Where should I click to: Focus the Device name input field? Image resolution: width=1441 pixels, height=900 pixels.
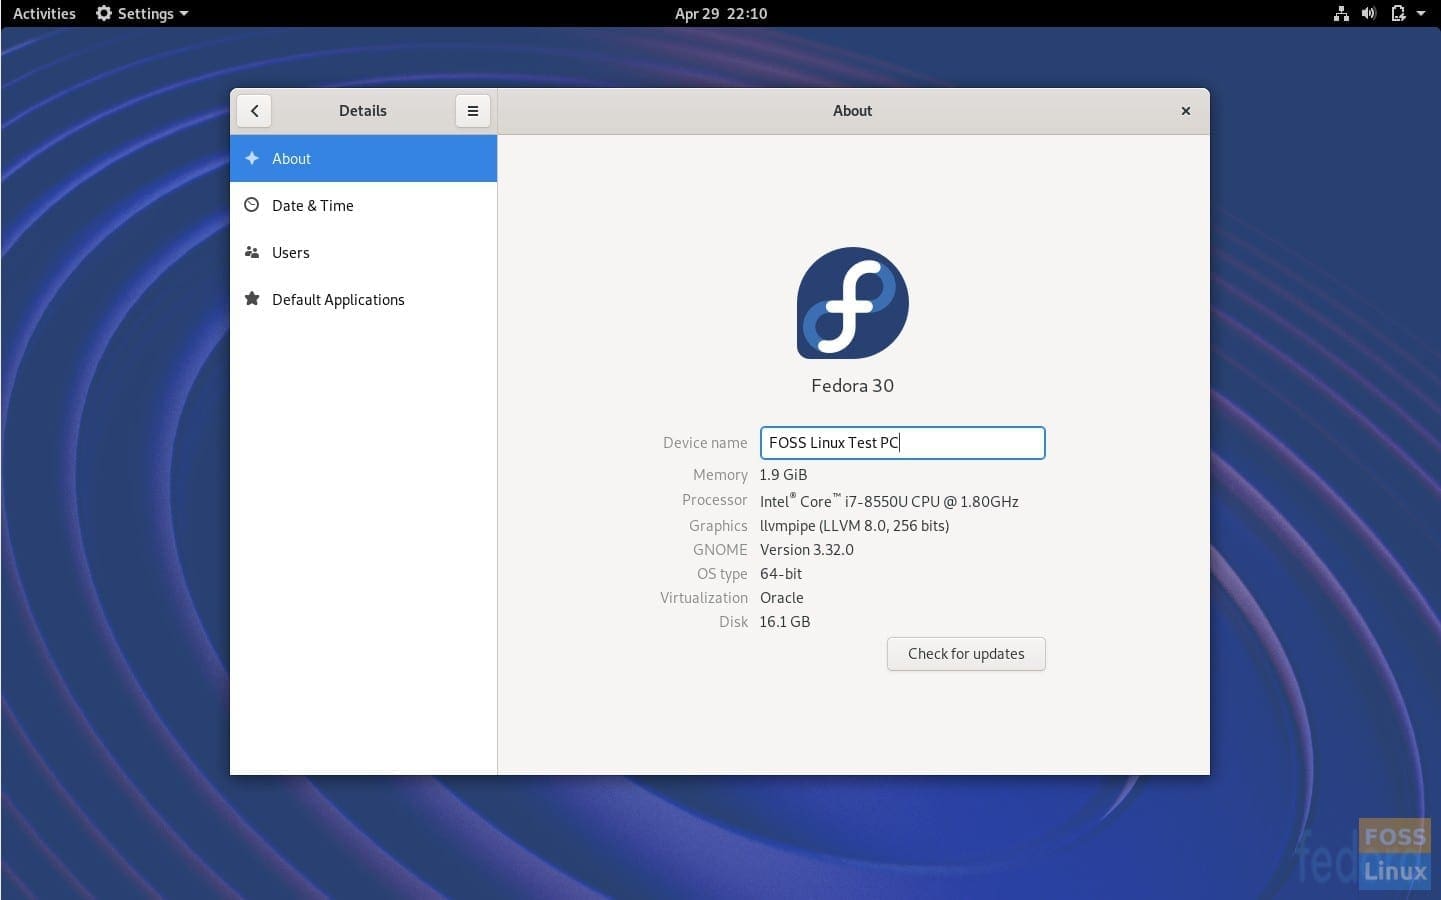pyautogui.click(x=902, y=443)
